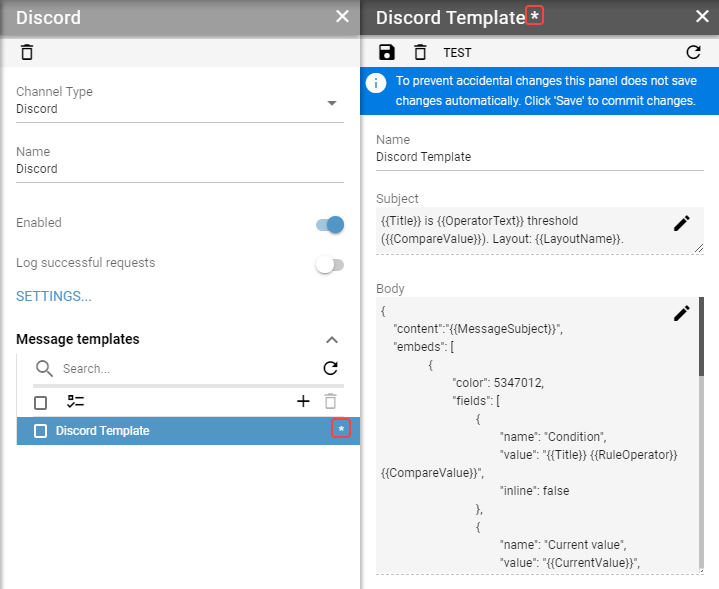Viewport: 719px width, 589px height.
Task: Click the template search field
Action: coord(180,369)
